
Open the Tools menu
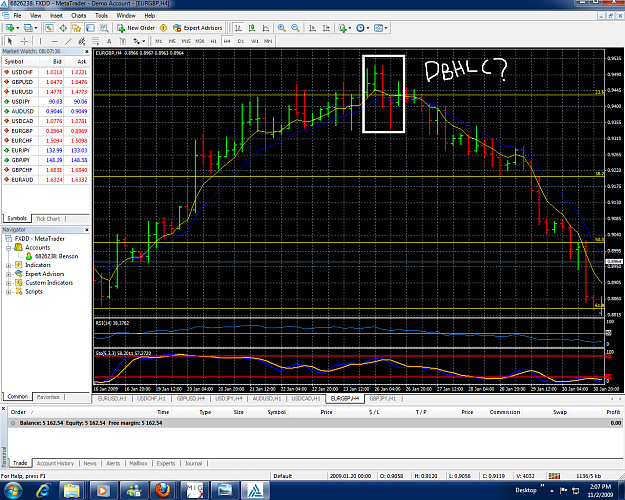click(x=101, y=16)
